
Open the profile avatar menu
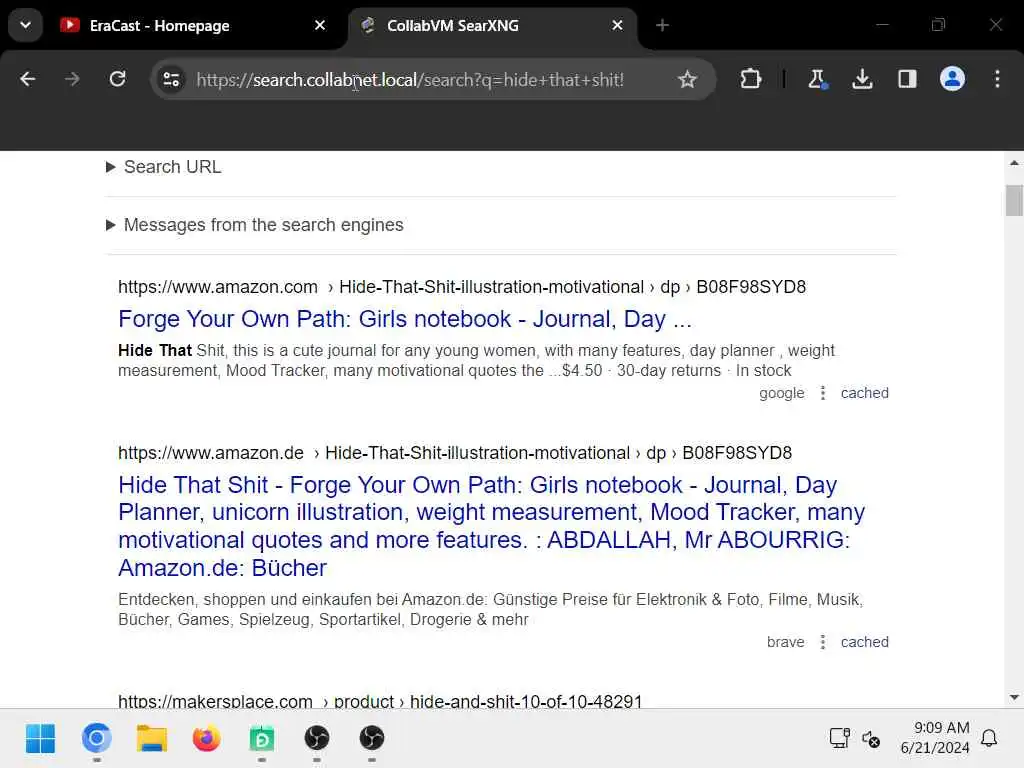pos(952,79)
